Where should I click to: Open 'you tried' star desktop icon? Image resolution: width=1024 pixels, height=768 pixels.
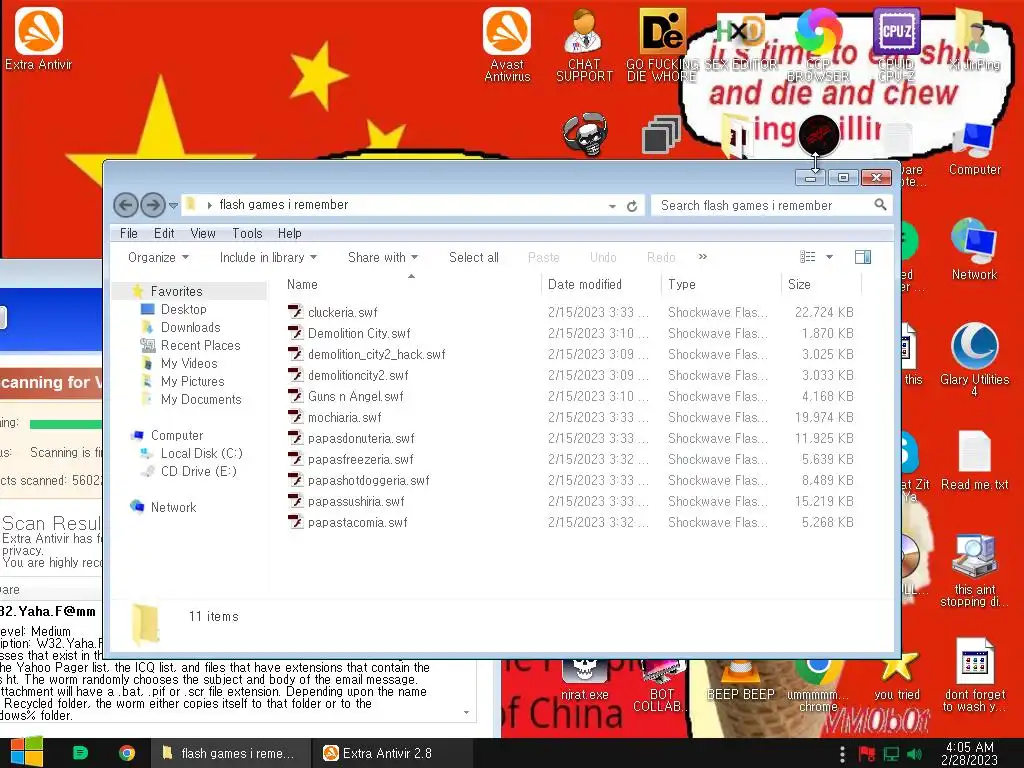[x=897, y=677]
